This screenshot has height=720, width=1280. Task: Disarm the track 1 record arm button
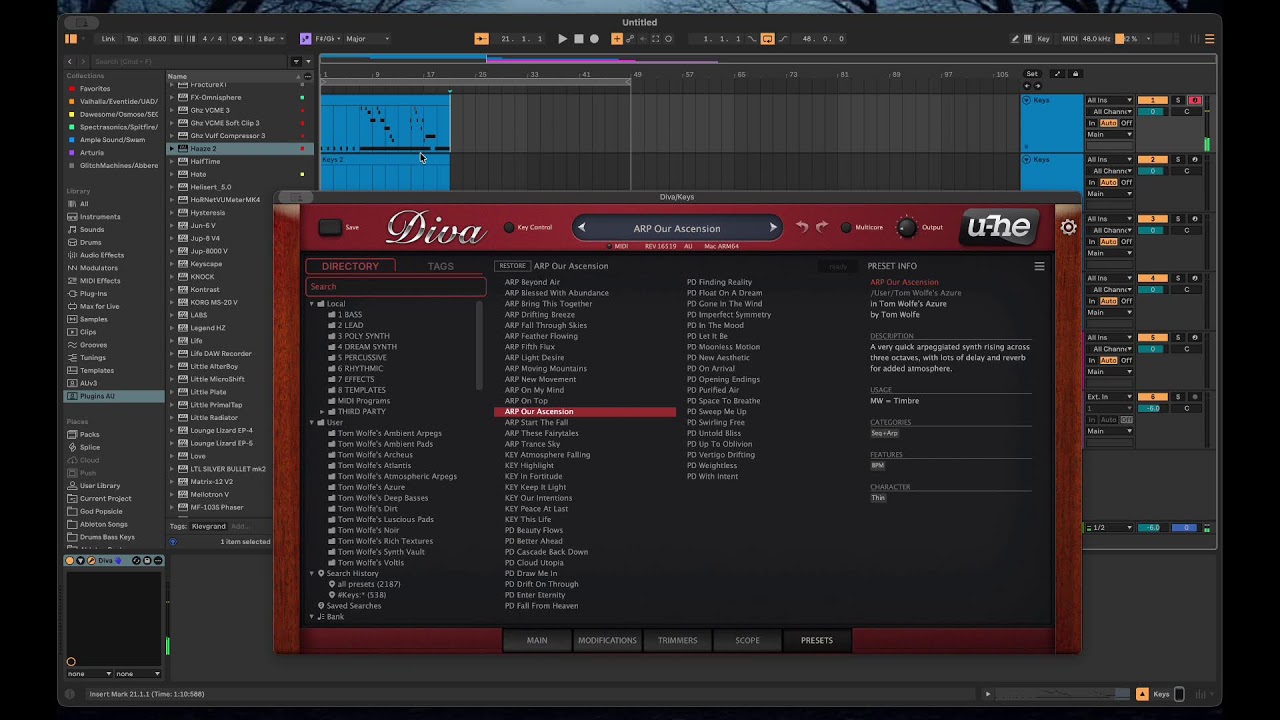tap(1195, 100)
